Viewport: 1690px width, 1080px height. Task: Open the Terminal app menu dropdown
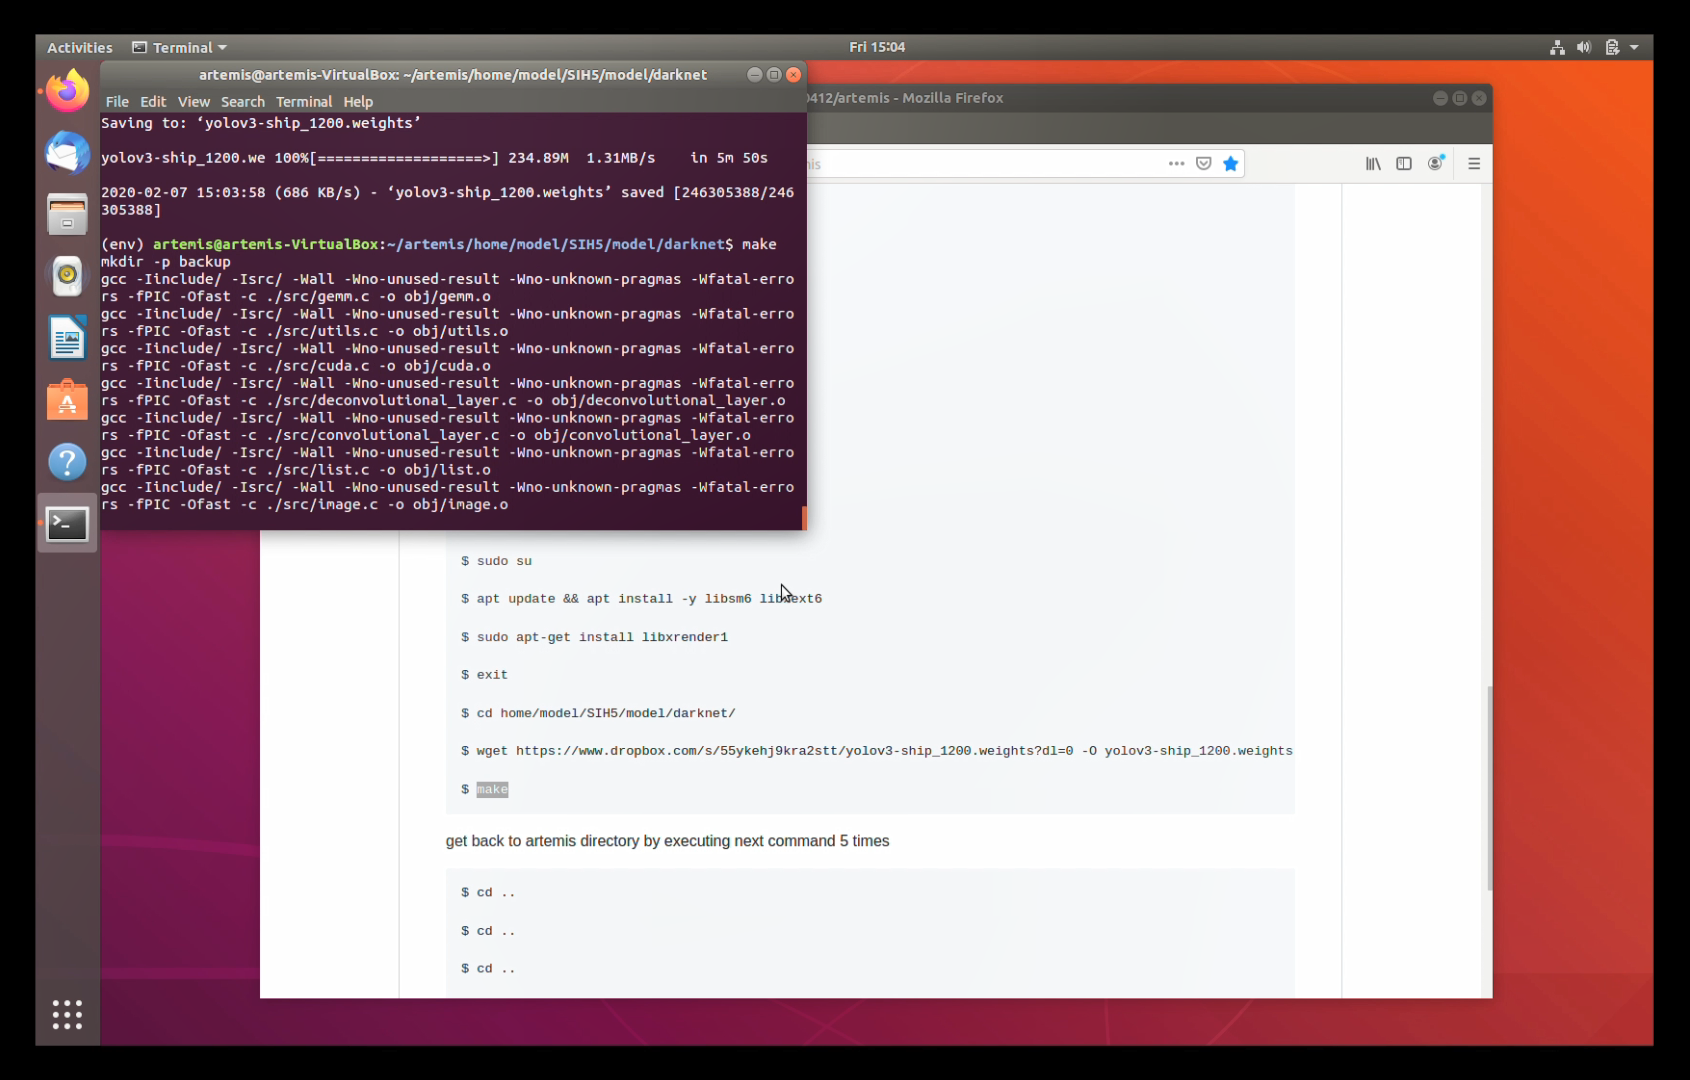point(180,47)
